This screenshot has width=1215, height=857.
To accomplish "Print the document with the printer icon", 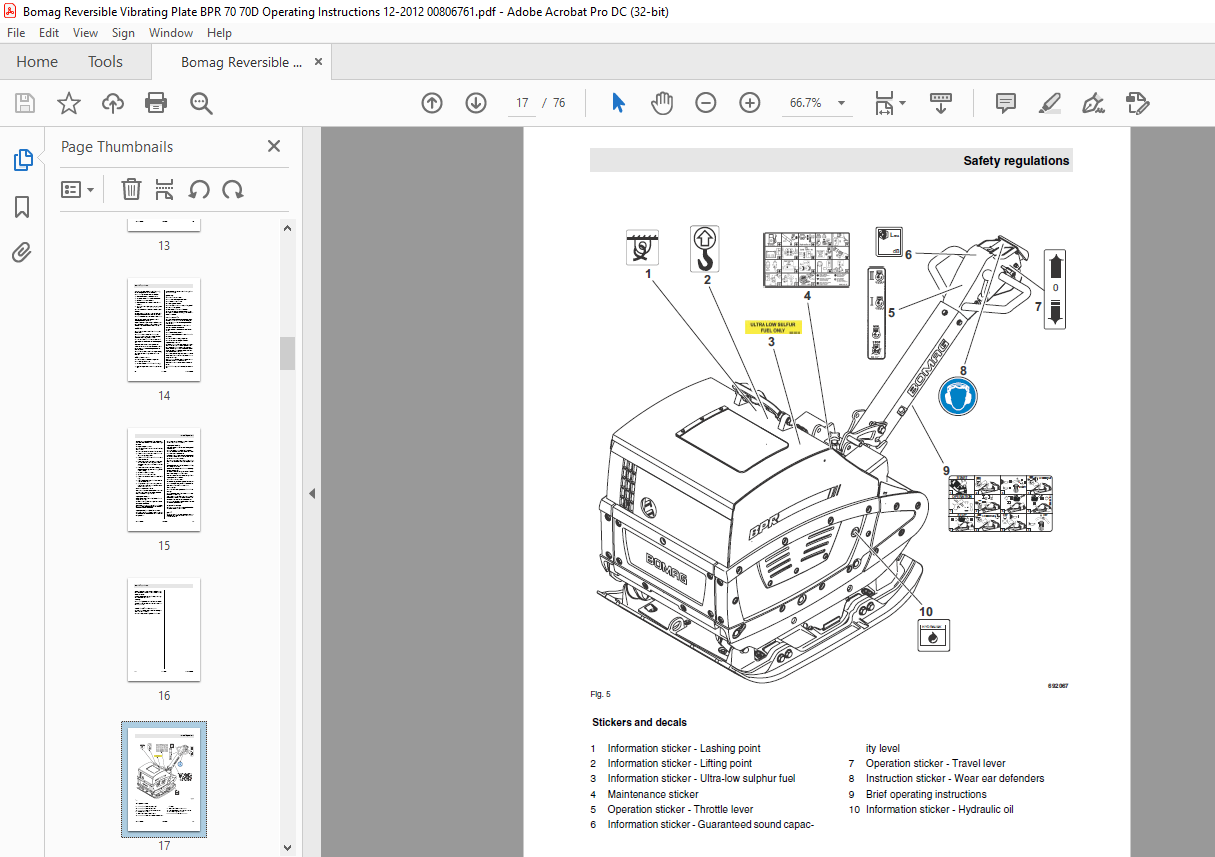I will pos(156,103).
